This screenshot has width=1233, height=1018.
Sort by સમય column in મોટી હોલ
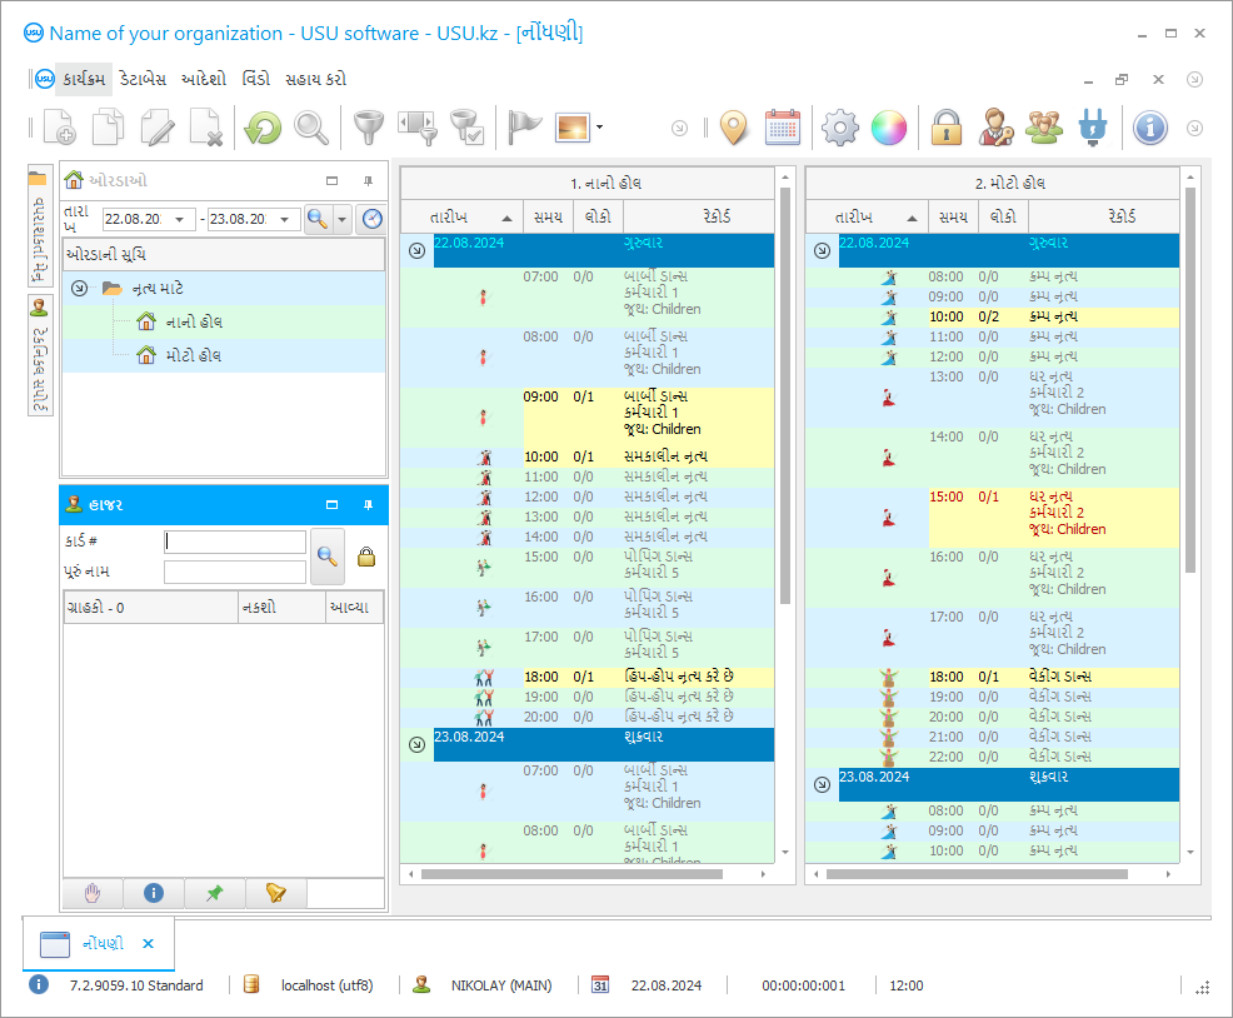953,217
